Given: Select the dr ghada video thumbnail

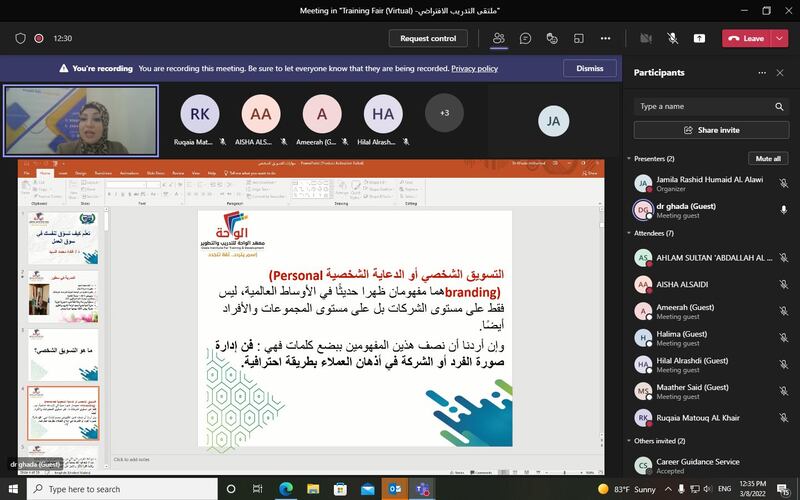Looking at the screenshot, I should (x=81, y=121).
